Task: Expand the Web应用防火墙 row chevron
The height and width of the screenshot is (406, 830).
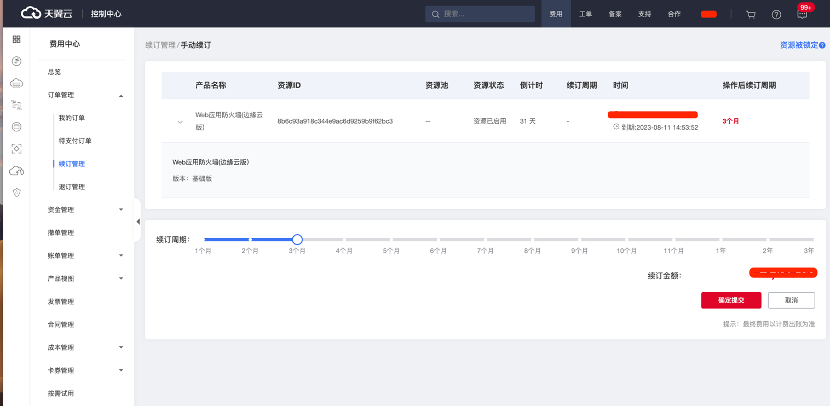Action: point(180,122)
